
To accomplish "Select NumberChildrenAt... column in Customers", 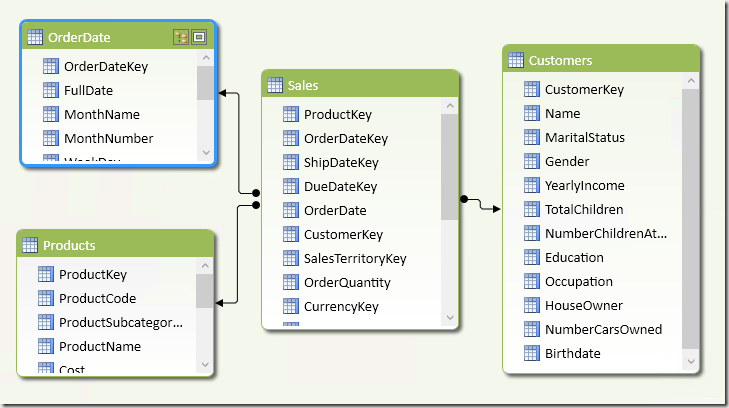I will tap(605, 233).
